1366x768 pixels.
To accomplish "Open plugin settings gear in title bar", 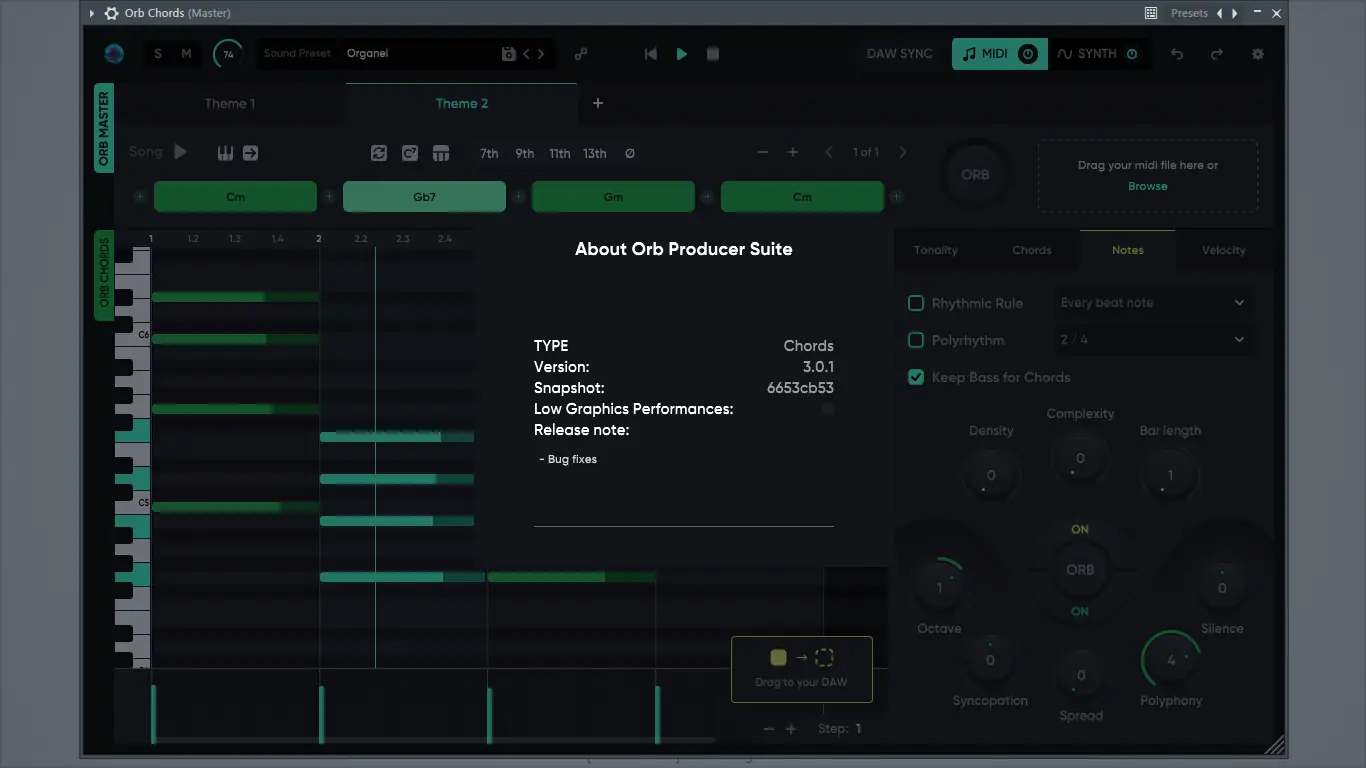I will tap(111, 13).
